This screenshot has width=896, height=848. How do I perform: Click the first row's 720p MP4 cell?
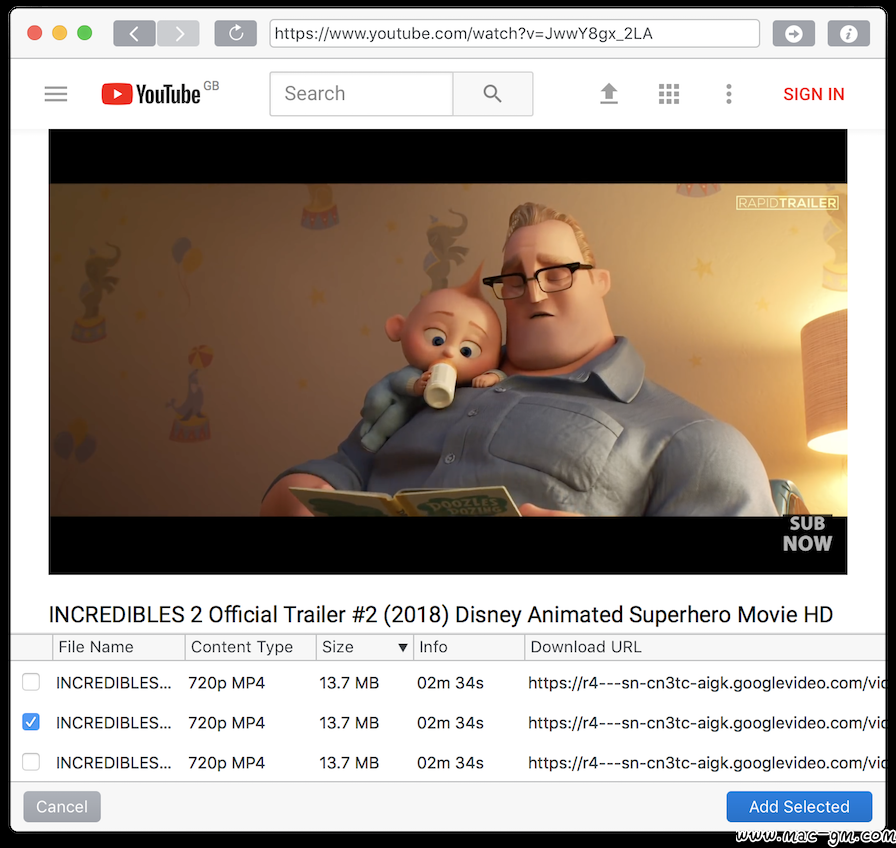tap(227, 683)
